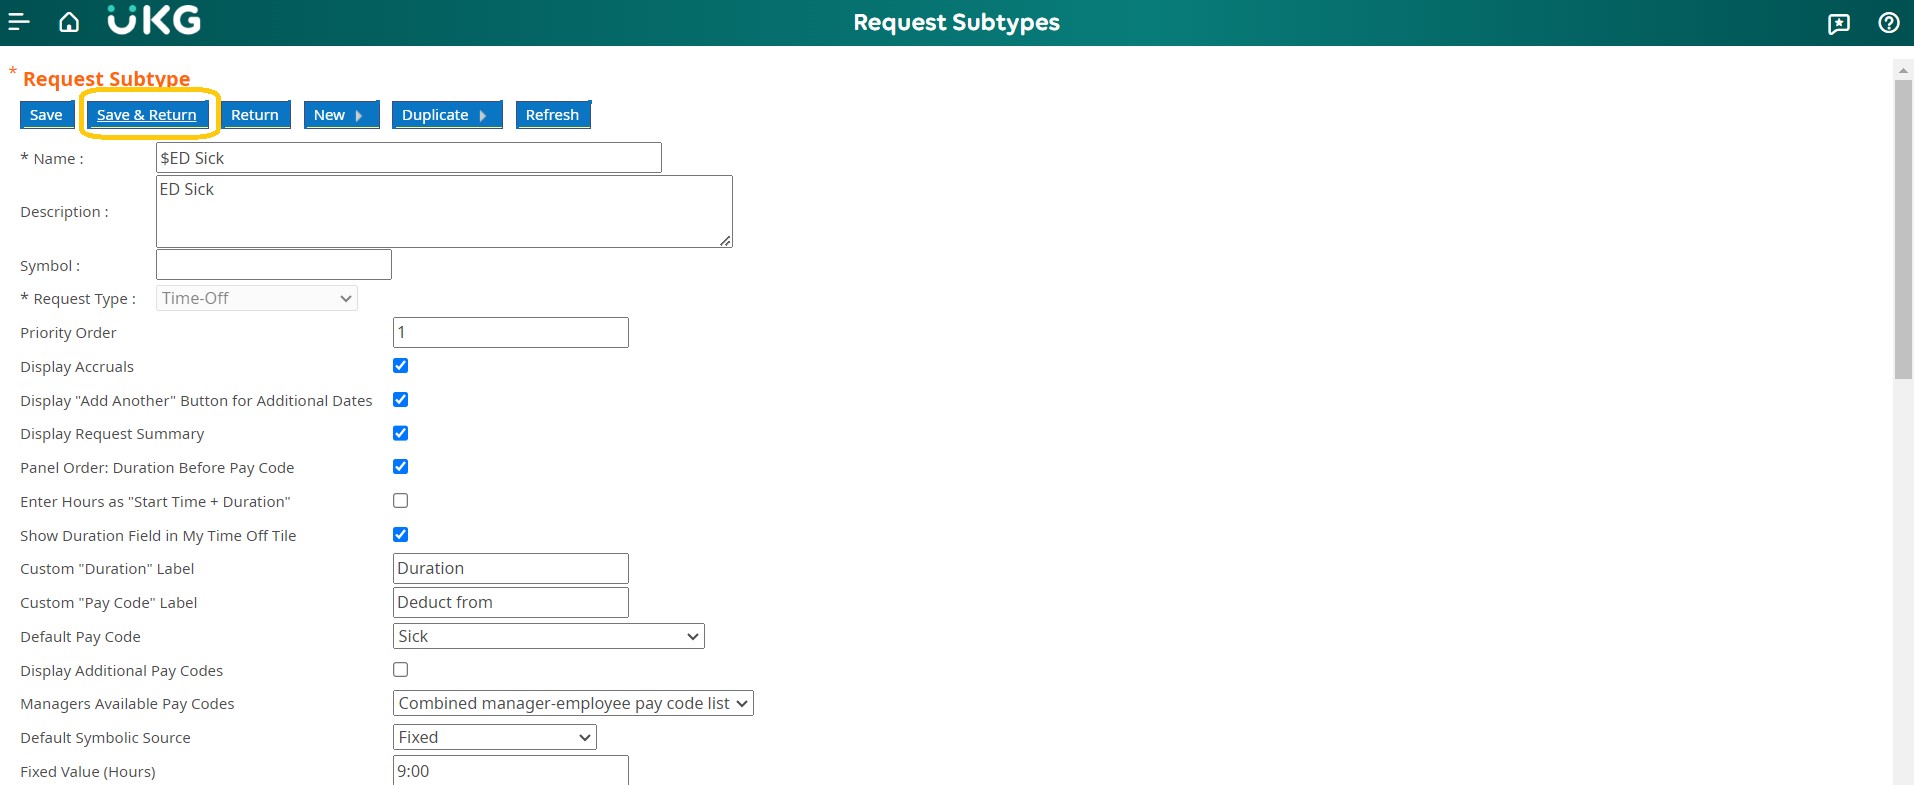This screenshot has width=1914, height=785.
Task: Open the main navigation hamburger menu
Action: (19, 22)
